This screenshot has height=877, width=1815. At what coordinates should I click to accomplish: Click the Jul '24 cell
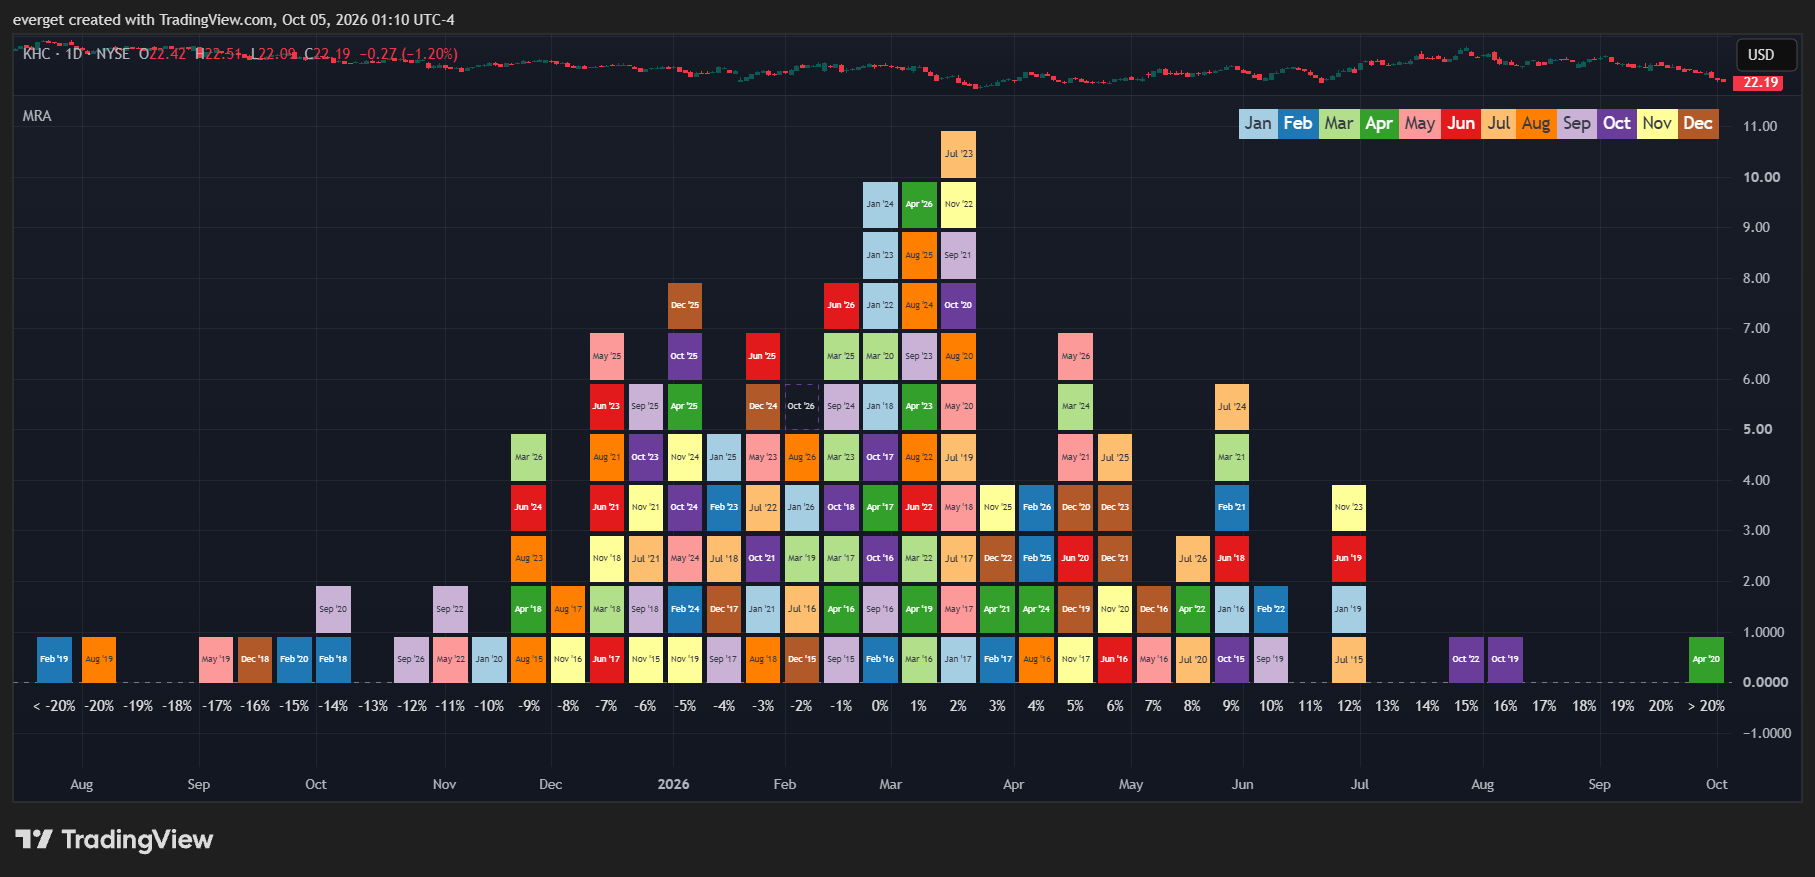click(x=1232, y=406)
